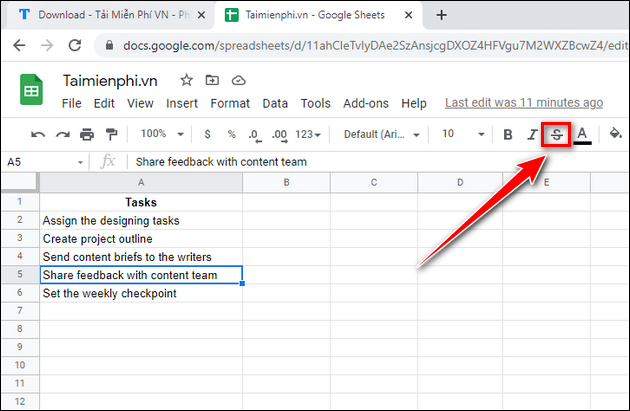Open the fill color picker
This screenshot has height=411, width=630.
615,133
